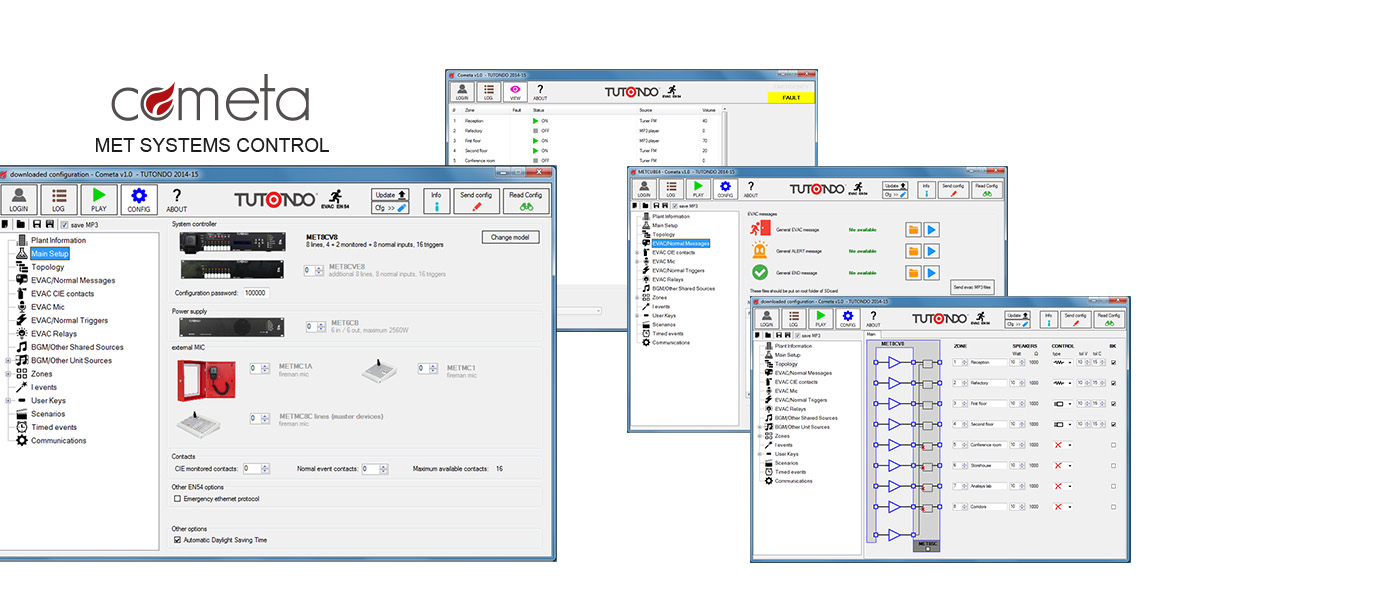This screenshot has width=1400, height=600.
Task: Click the Storehouse zone name field
Action: click(987, 465)
